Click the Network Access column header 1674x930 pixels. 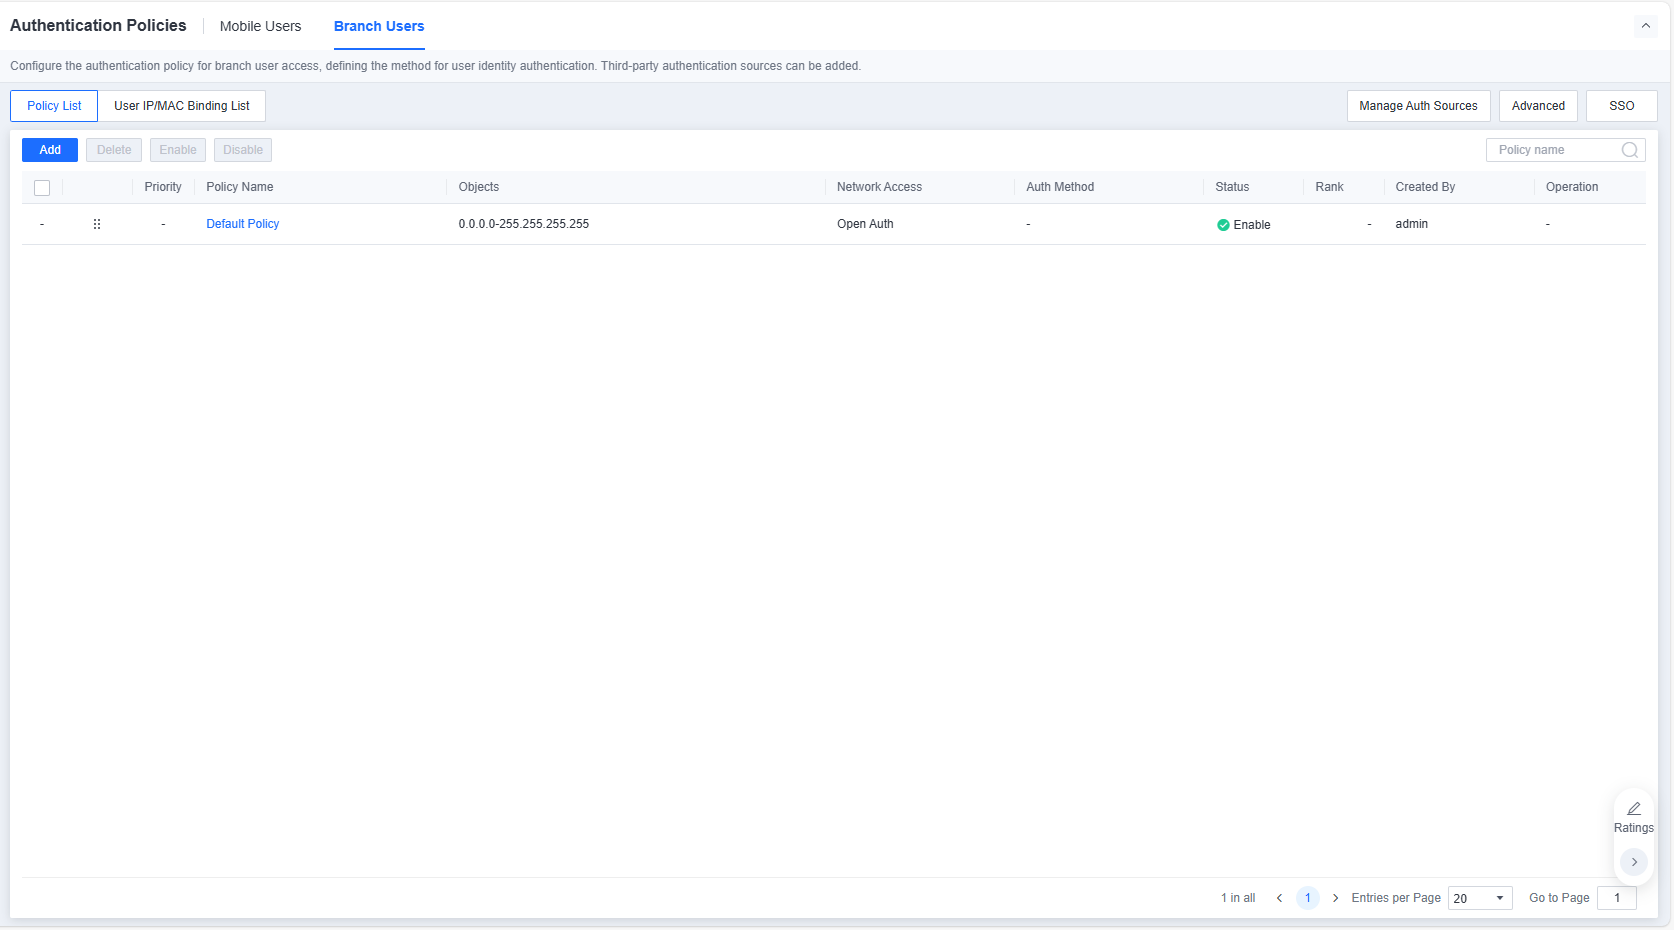879,187
